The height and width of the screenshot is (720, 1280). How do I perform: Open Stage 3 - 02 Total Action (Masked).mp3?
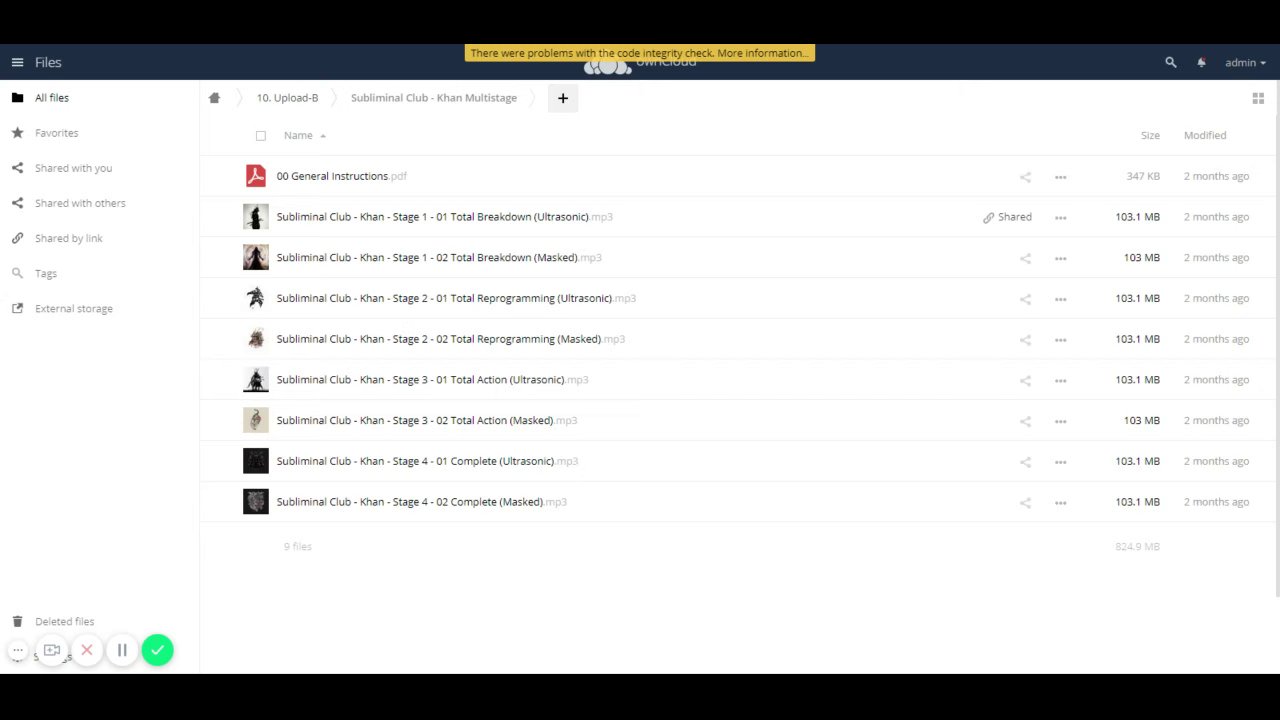426,420
